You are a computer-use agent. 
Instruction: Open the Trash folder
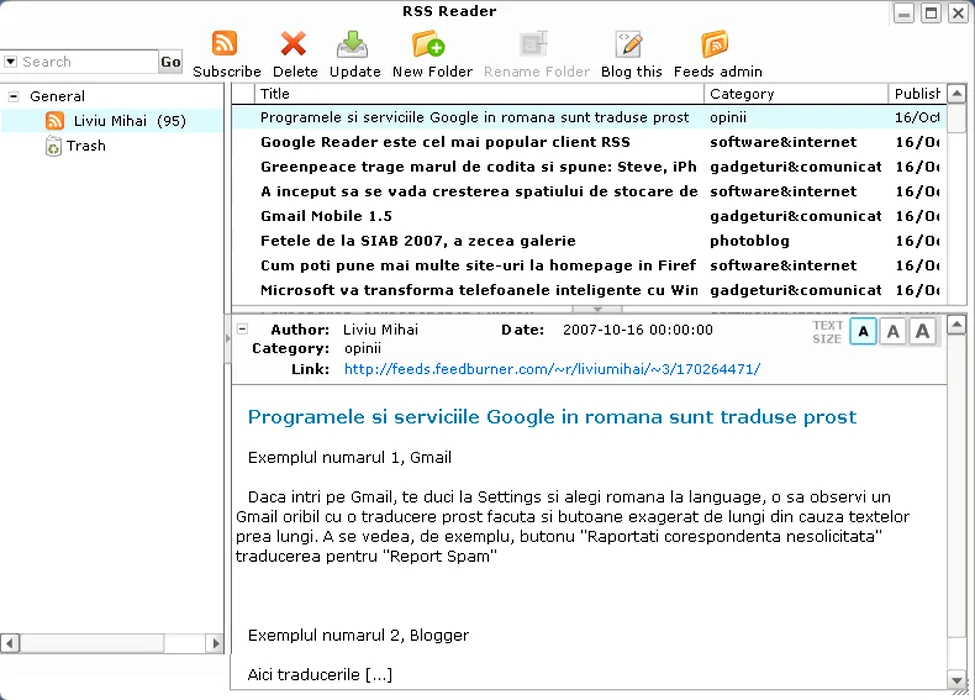[85, 146]
